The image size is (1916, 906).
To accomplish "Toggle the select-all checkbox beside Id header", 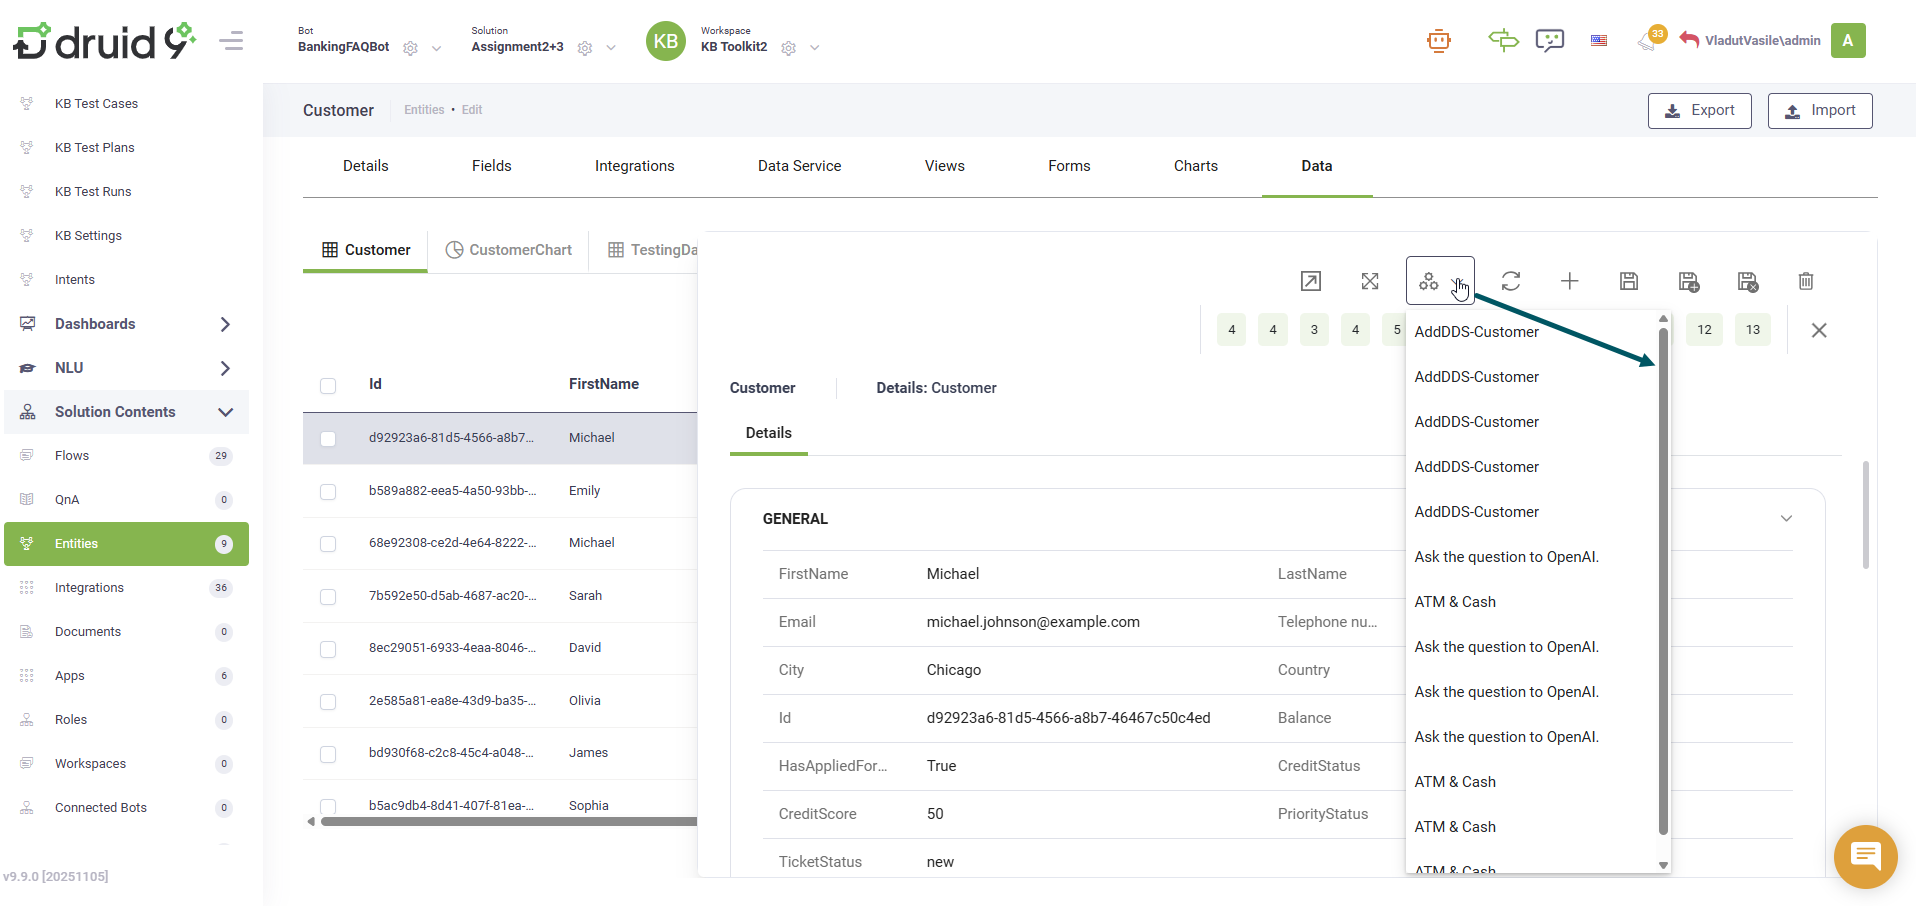I will [x=328, y=385].
